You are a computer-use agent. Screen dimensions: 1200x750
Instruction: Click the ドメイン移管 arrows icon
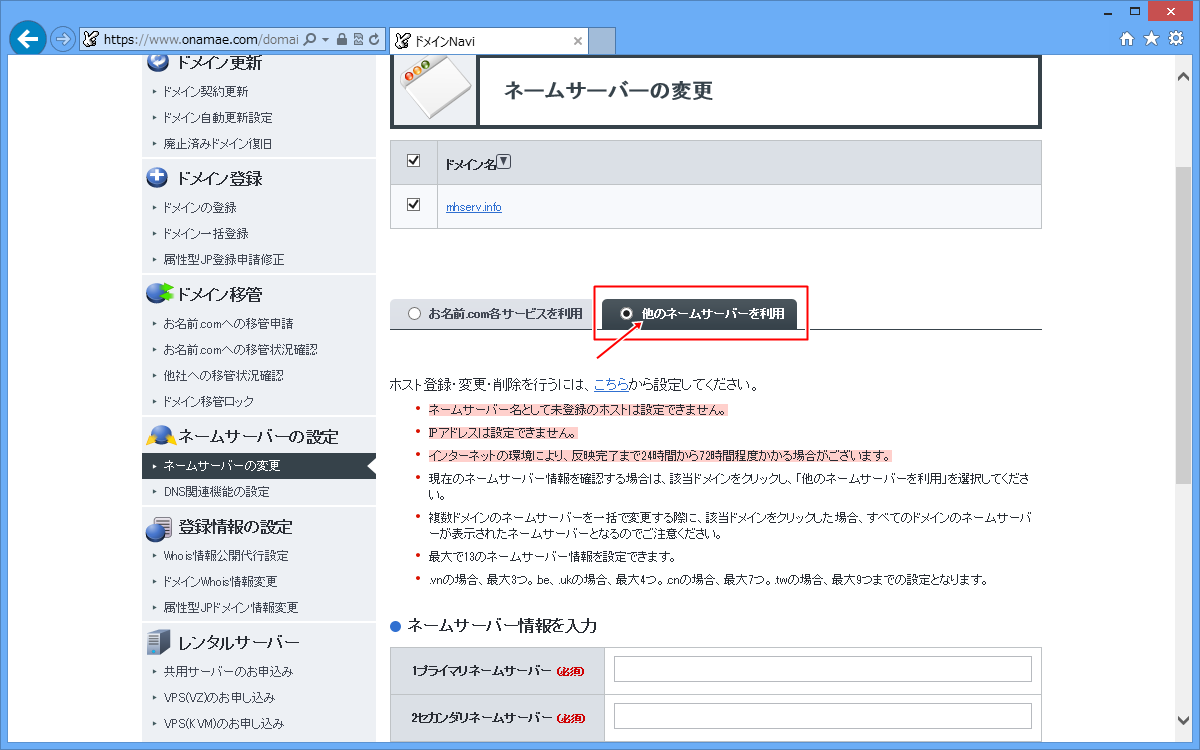pos(158,293)
